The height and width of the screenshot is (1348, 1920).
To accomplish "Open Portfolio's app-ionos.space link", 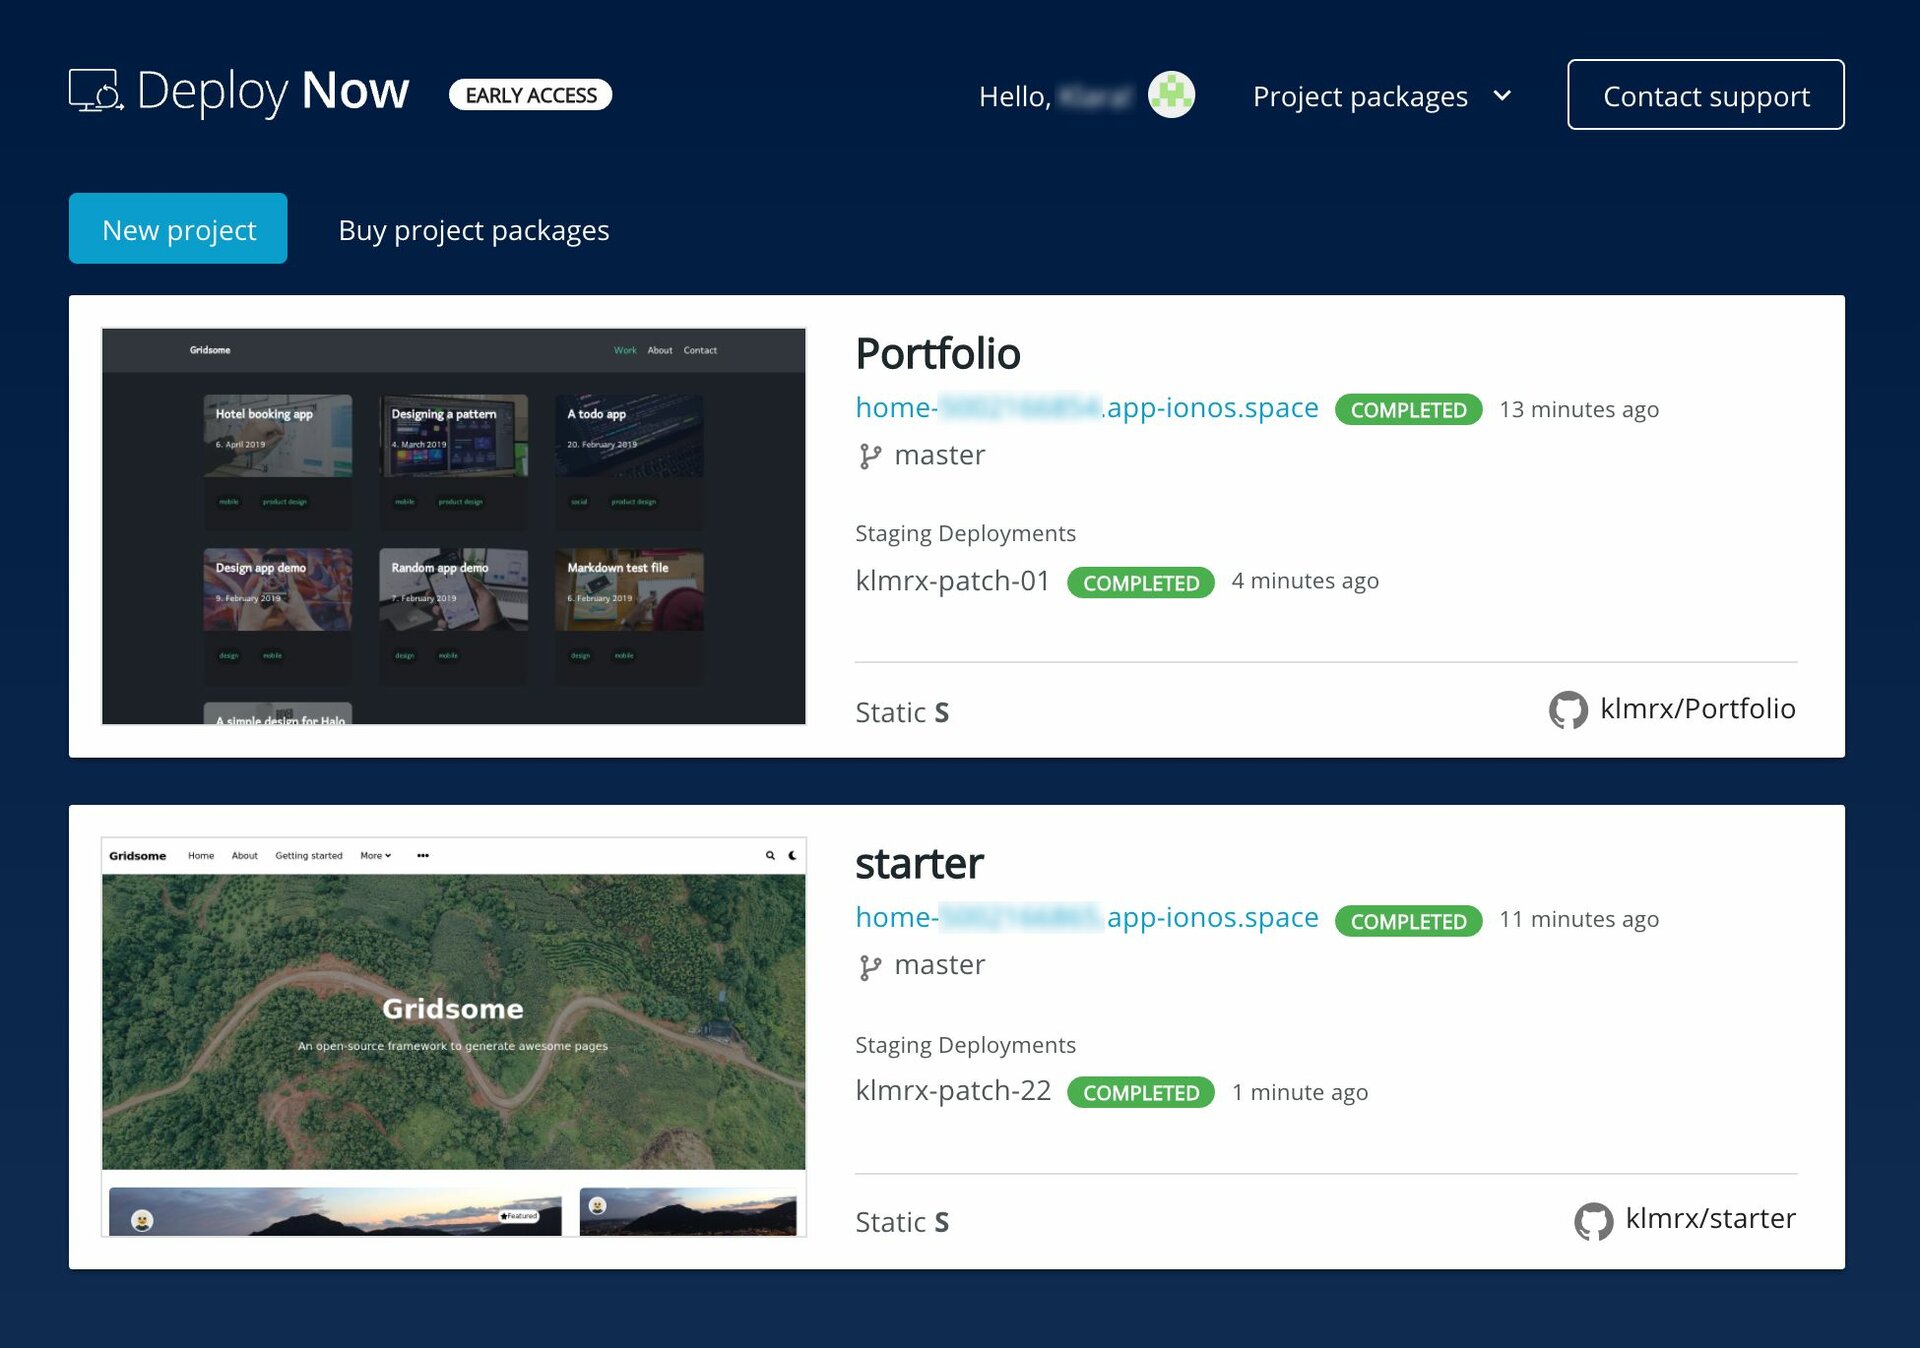I will tap(1086, 408).
